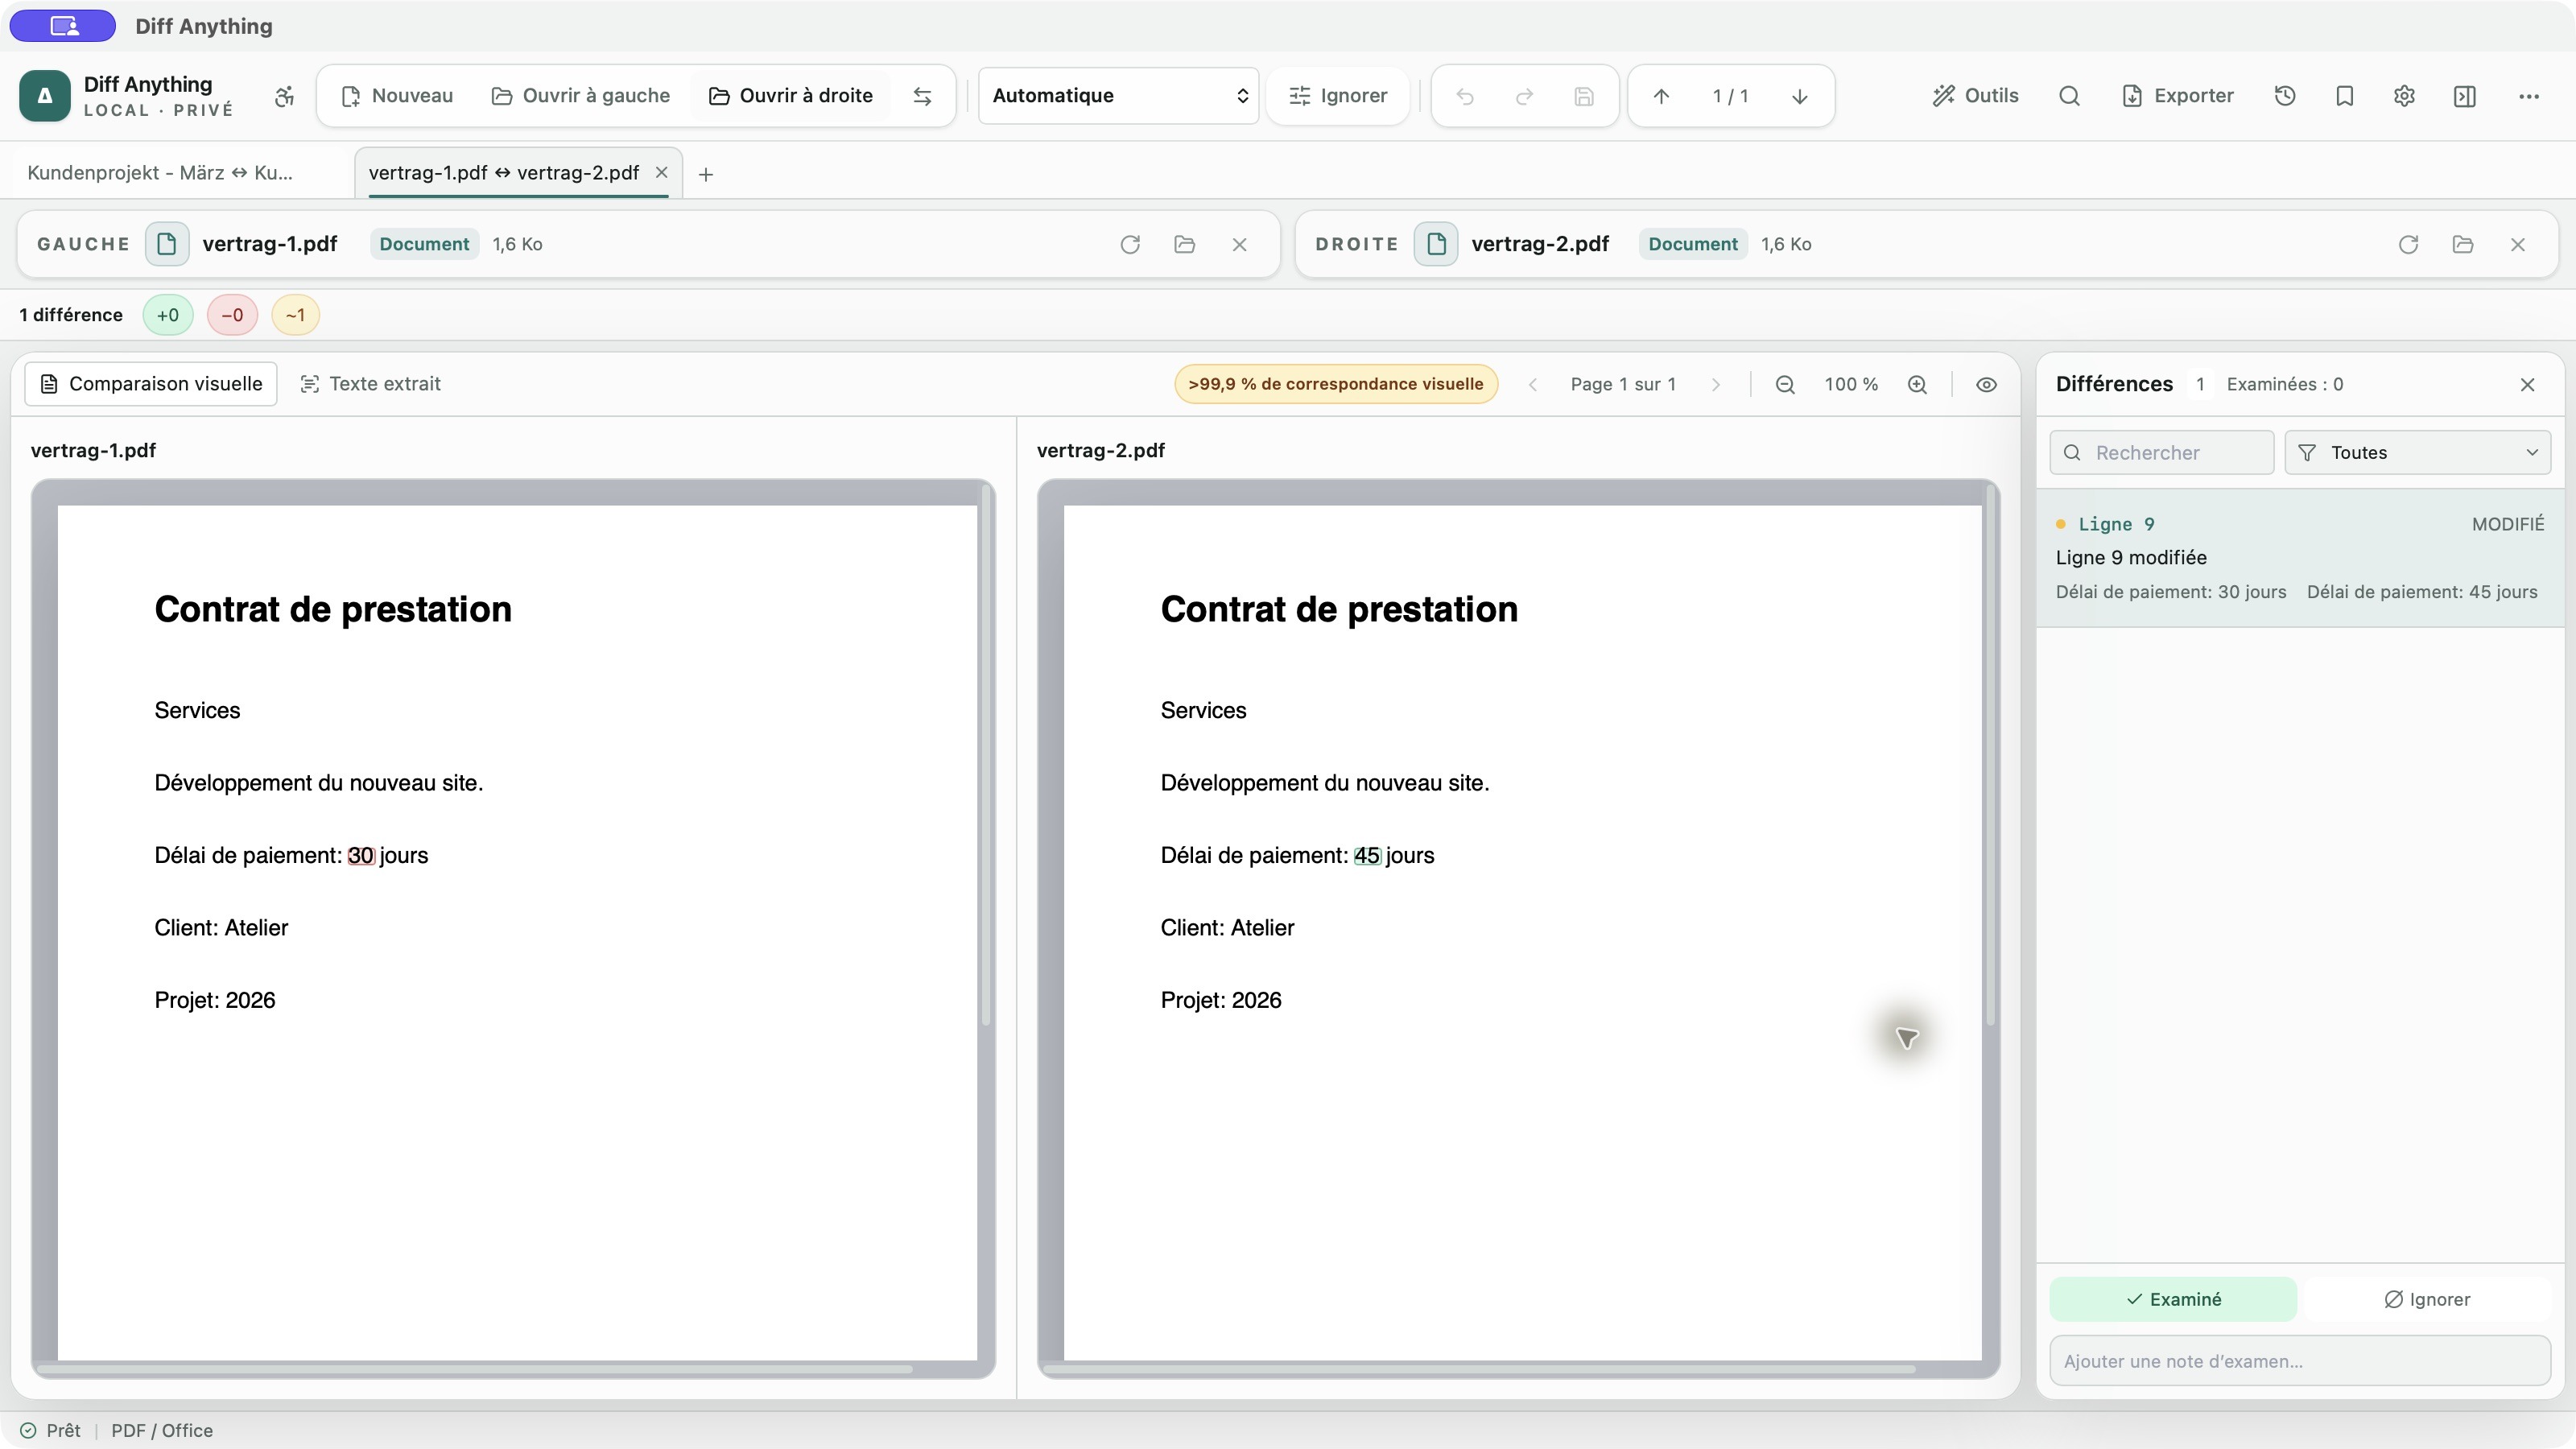Screen dimensions: 2576x1449
Task: Click the Rechercher field in Différences
Action: [x=2162, y=453]
